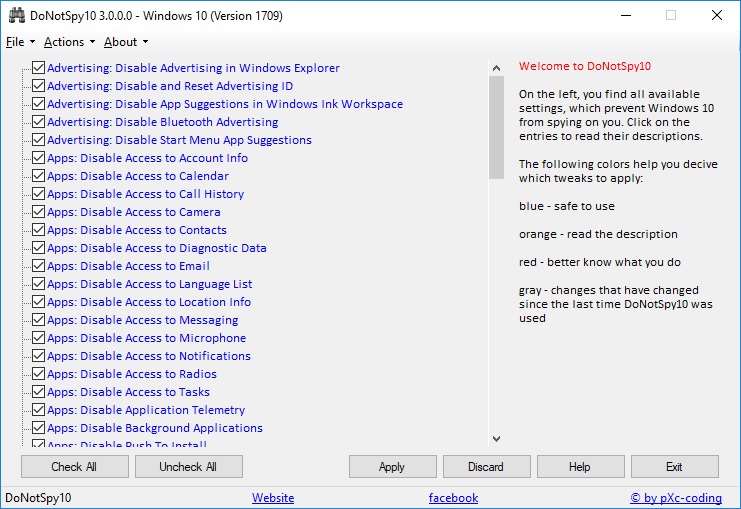The image size is (741, 509).
Task: Open the File menu
Action: click(20, 42)
